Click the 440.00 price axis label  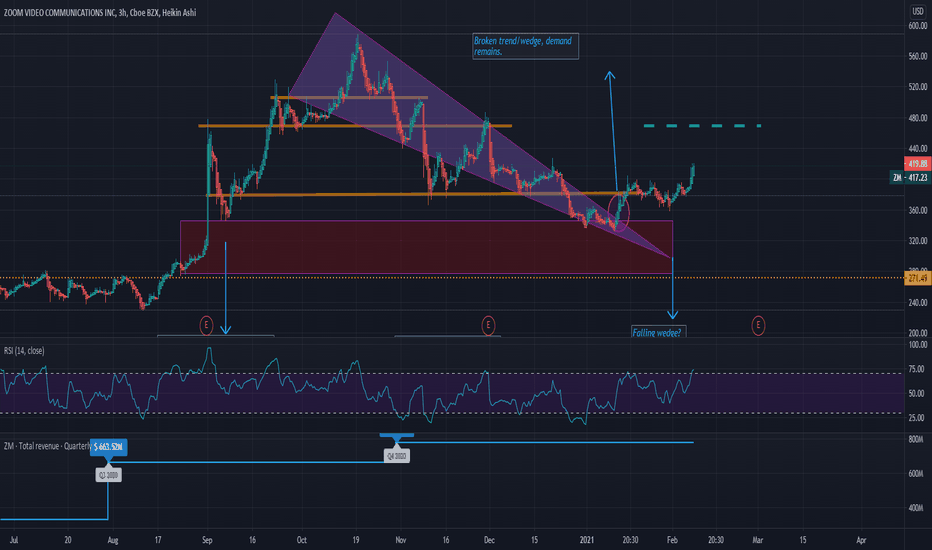tap(917, 149)
